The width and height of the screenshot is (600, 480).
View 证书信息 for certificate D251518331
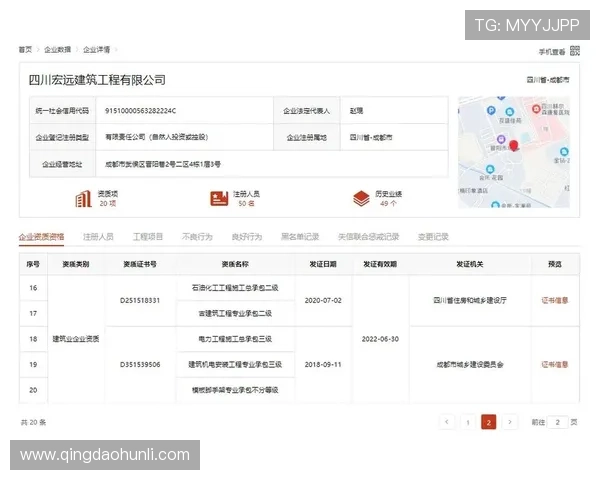tap(555, 300)
